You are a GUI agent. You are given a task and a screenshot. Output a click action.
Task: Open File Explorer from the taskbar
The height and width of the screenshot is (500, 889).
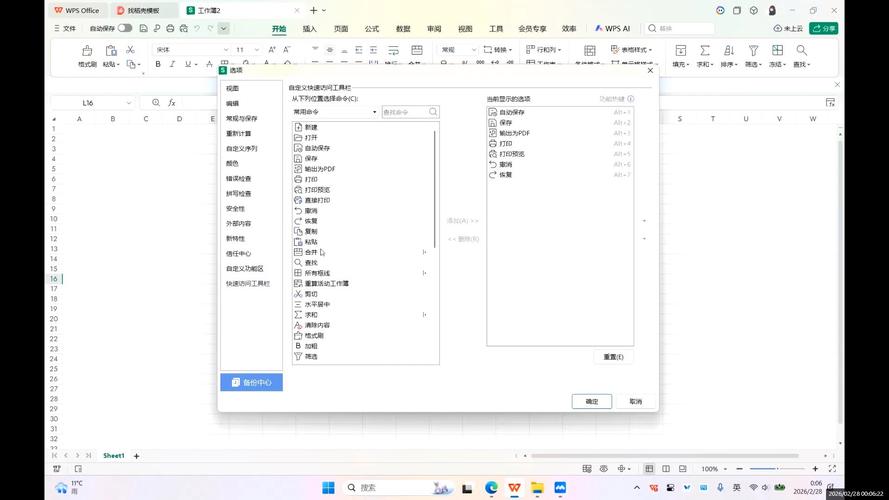pos(537,488)
